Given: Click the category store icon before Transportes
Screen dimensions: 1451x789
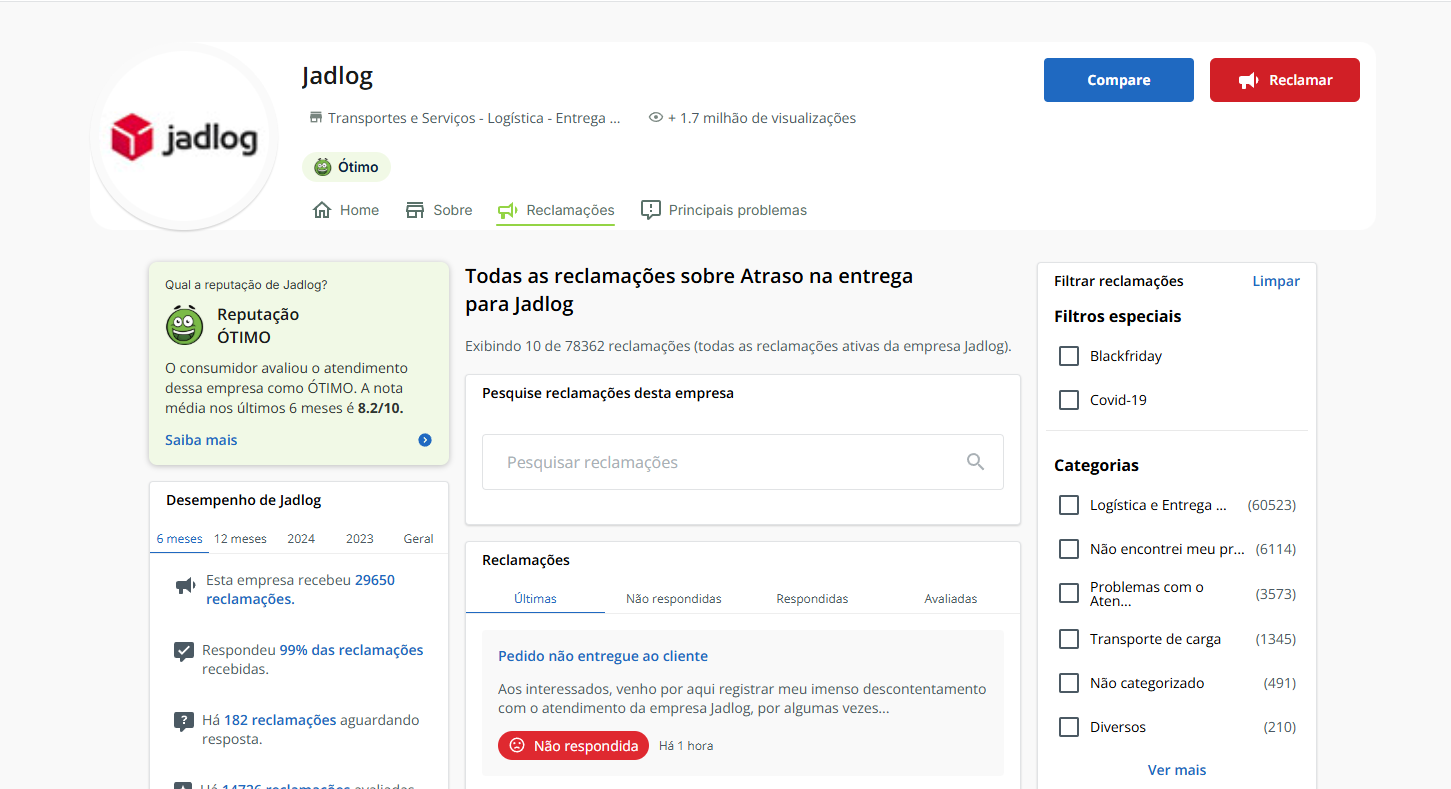Looking at the screenshot, I should point(316,118).
